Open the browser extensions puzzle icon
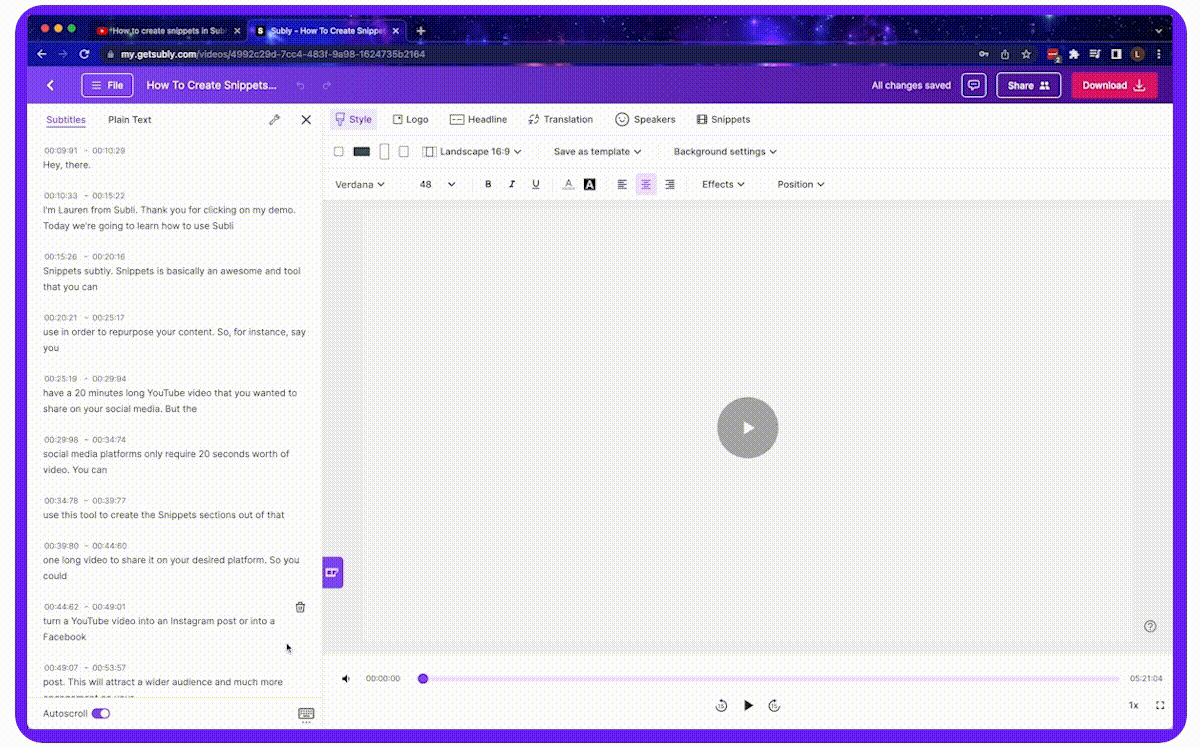This screenshot has width=1200, height=748. coord(1074,54)
